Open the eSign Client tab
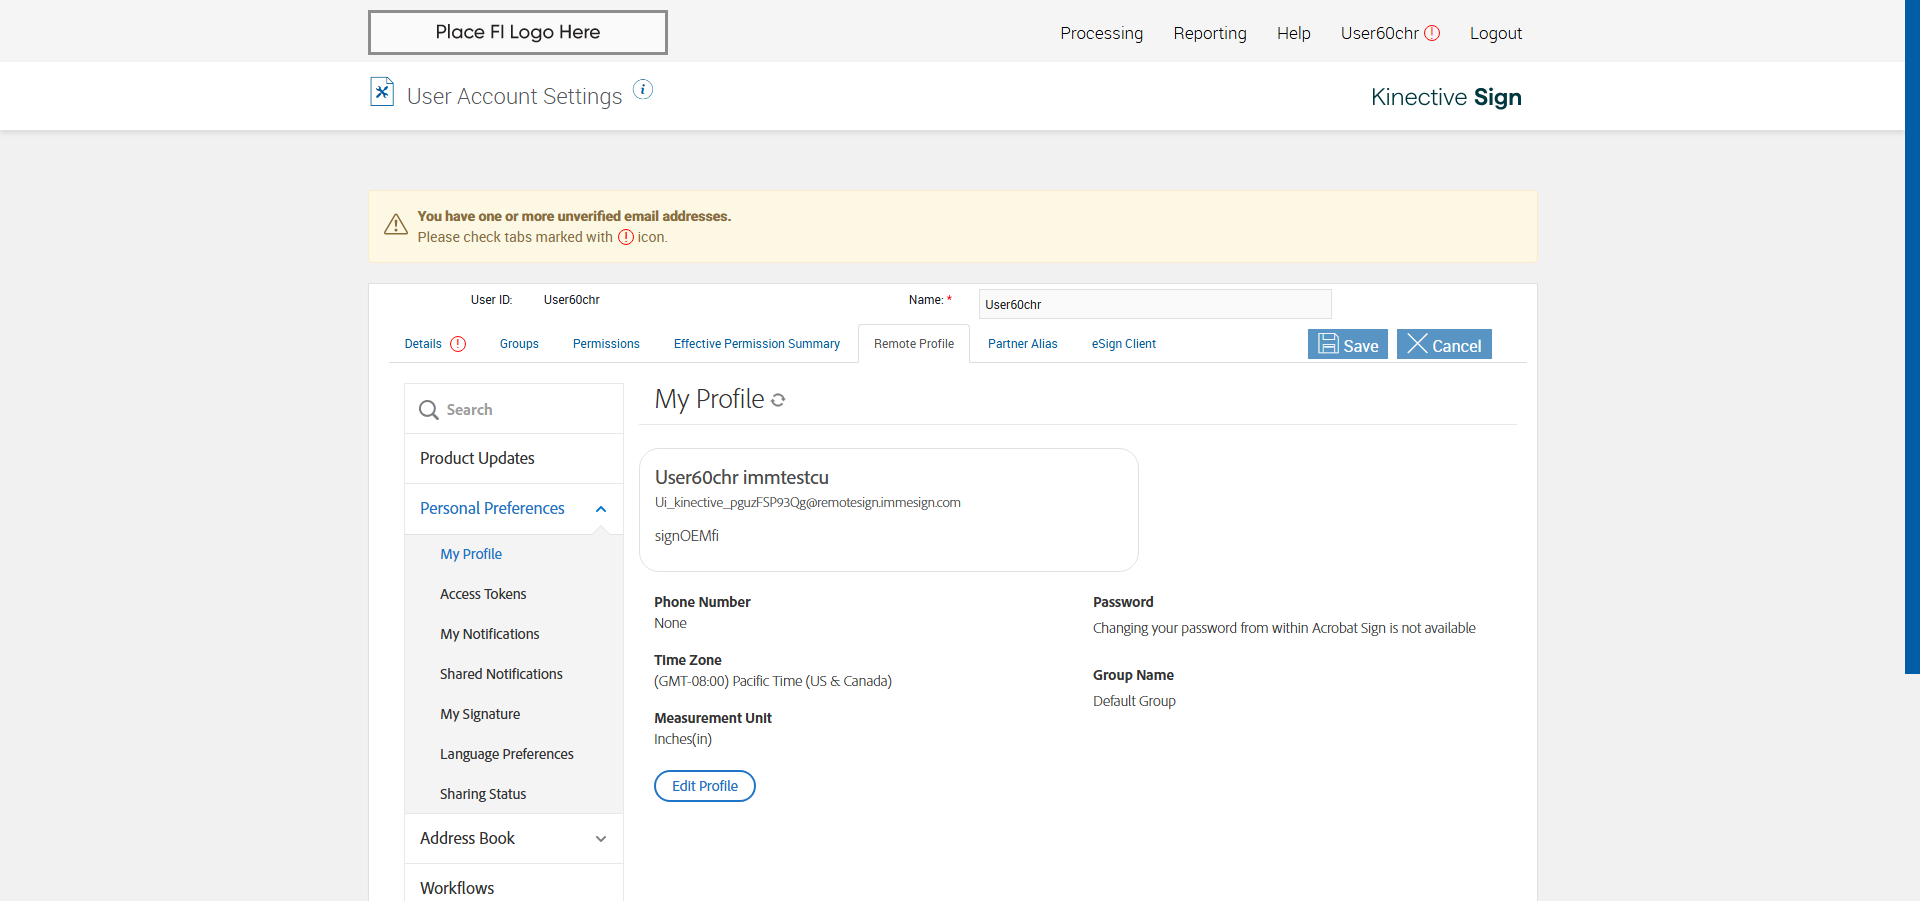This screenshot has width=1920, height=901. coord(1123,344)
